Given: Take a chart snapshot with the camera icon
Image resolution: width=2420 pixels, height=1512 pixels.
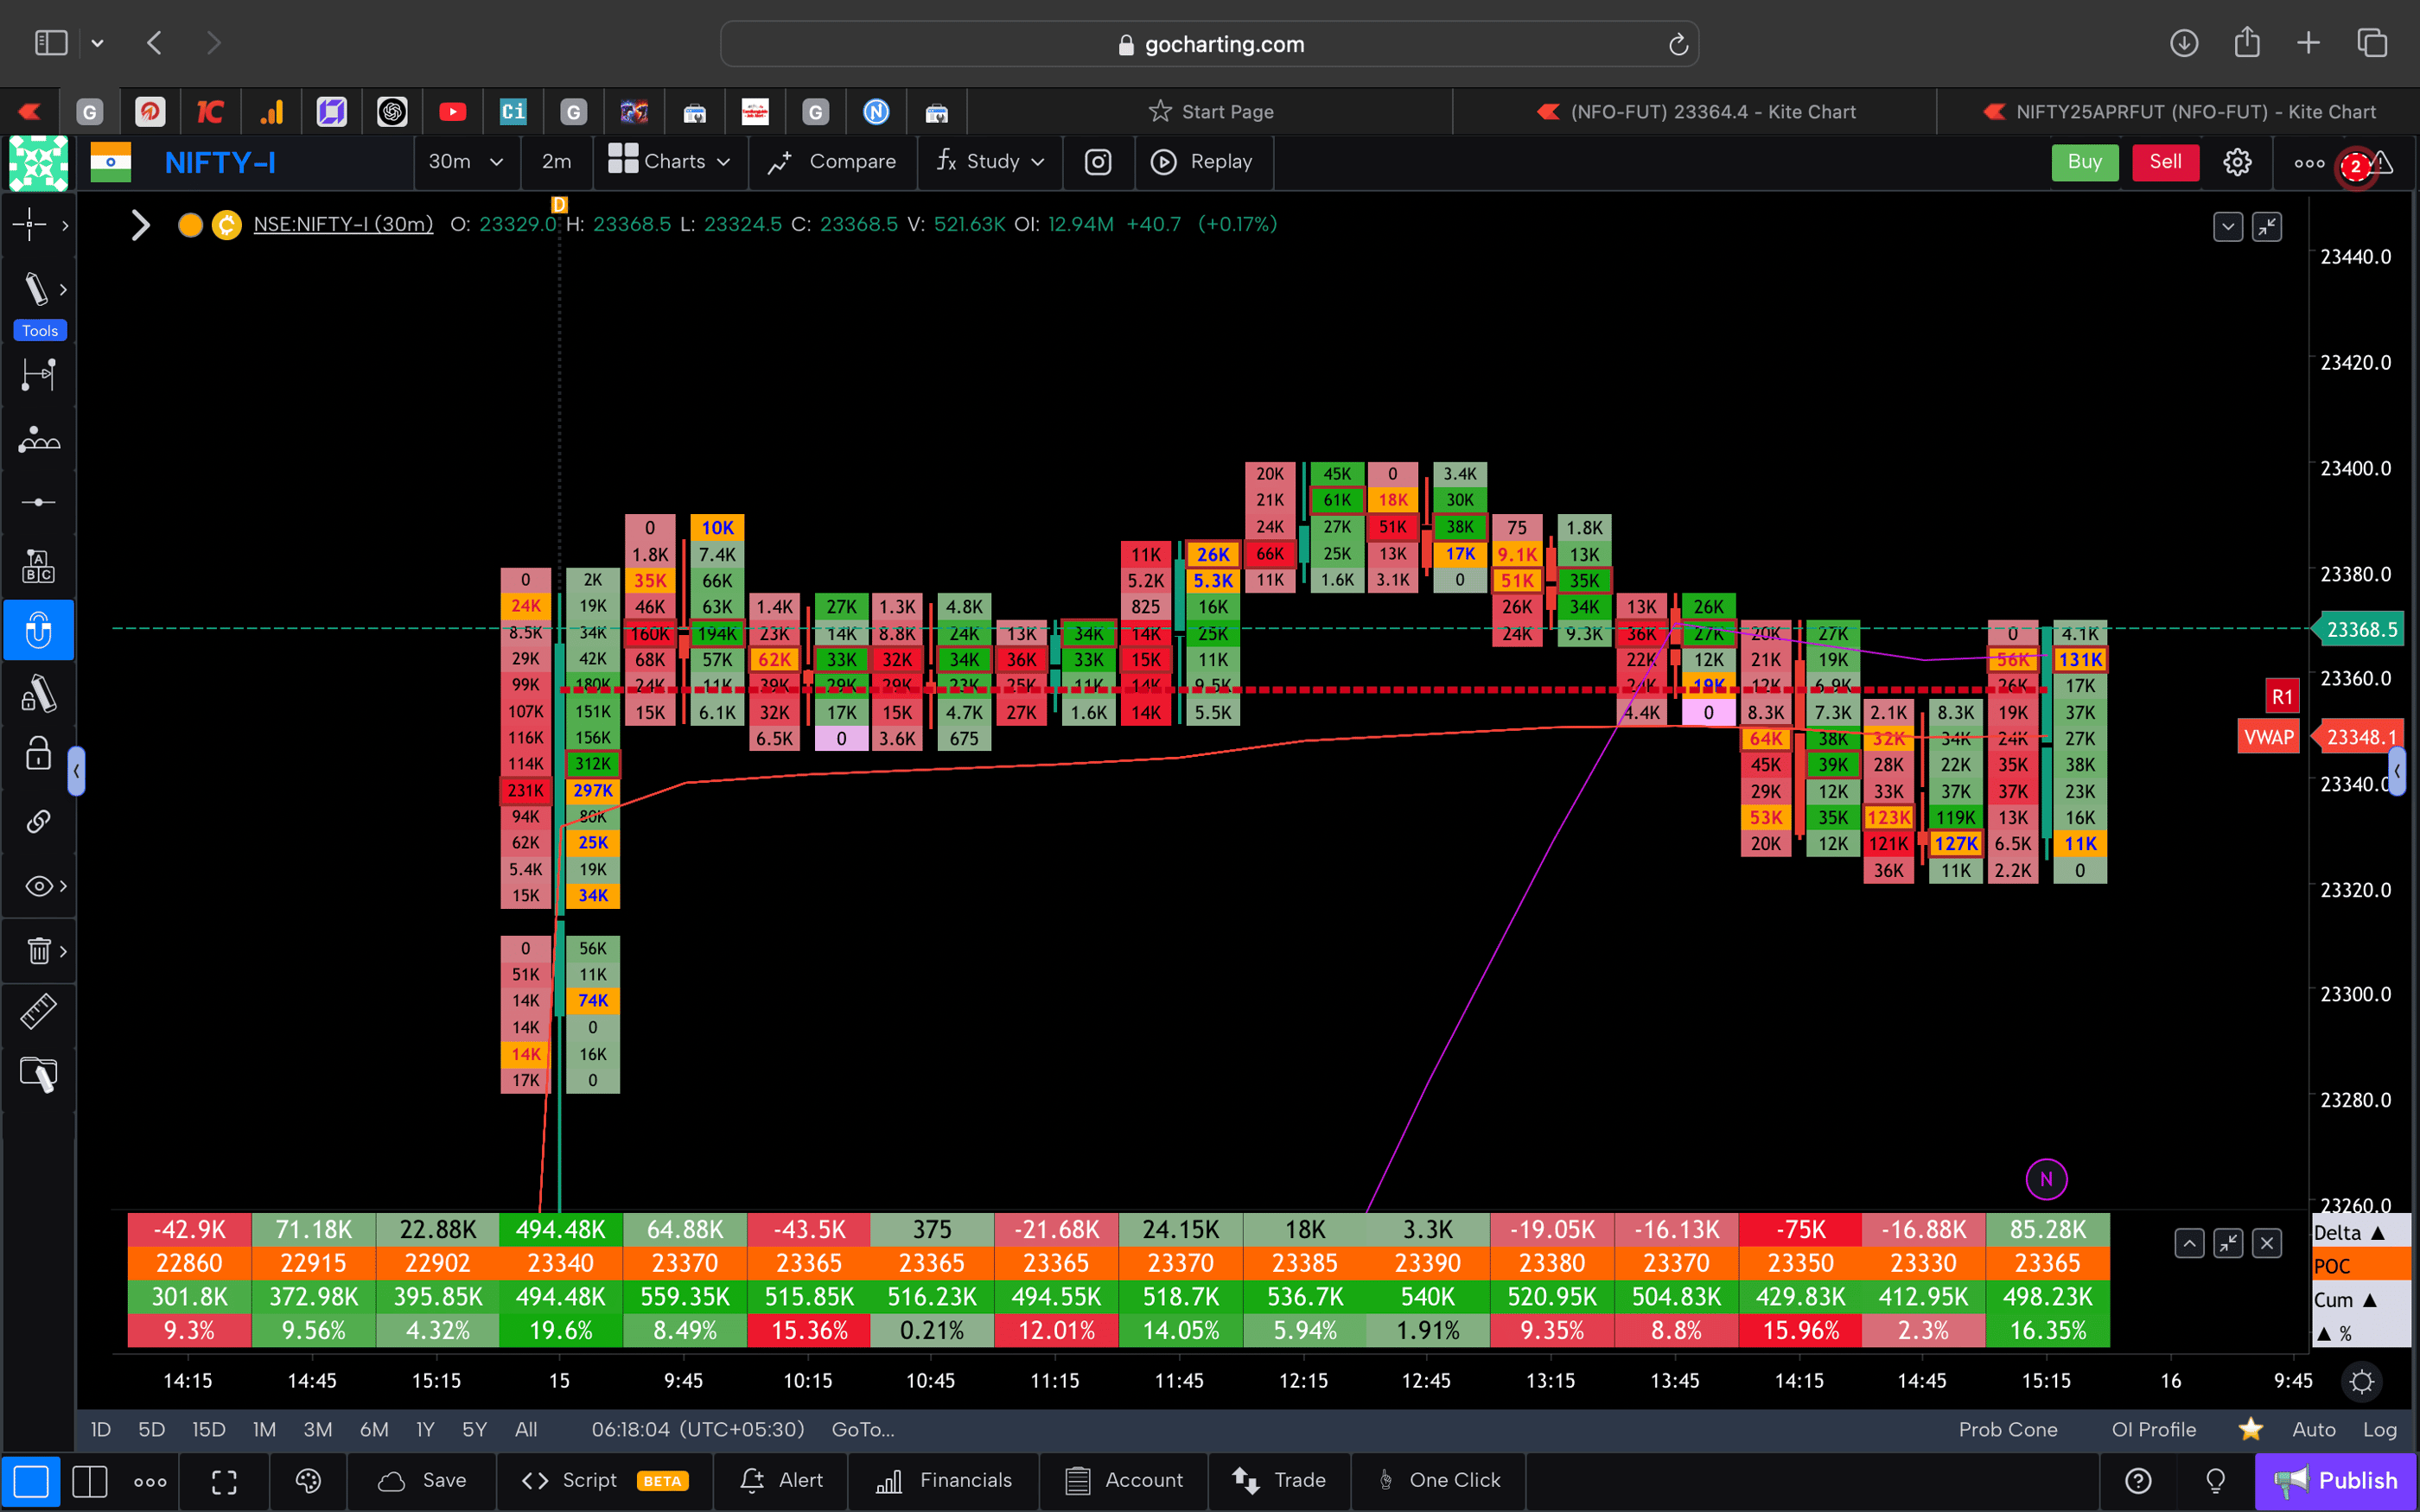Looking at the screenshot, I should coord(1097,161).
